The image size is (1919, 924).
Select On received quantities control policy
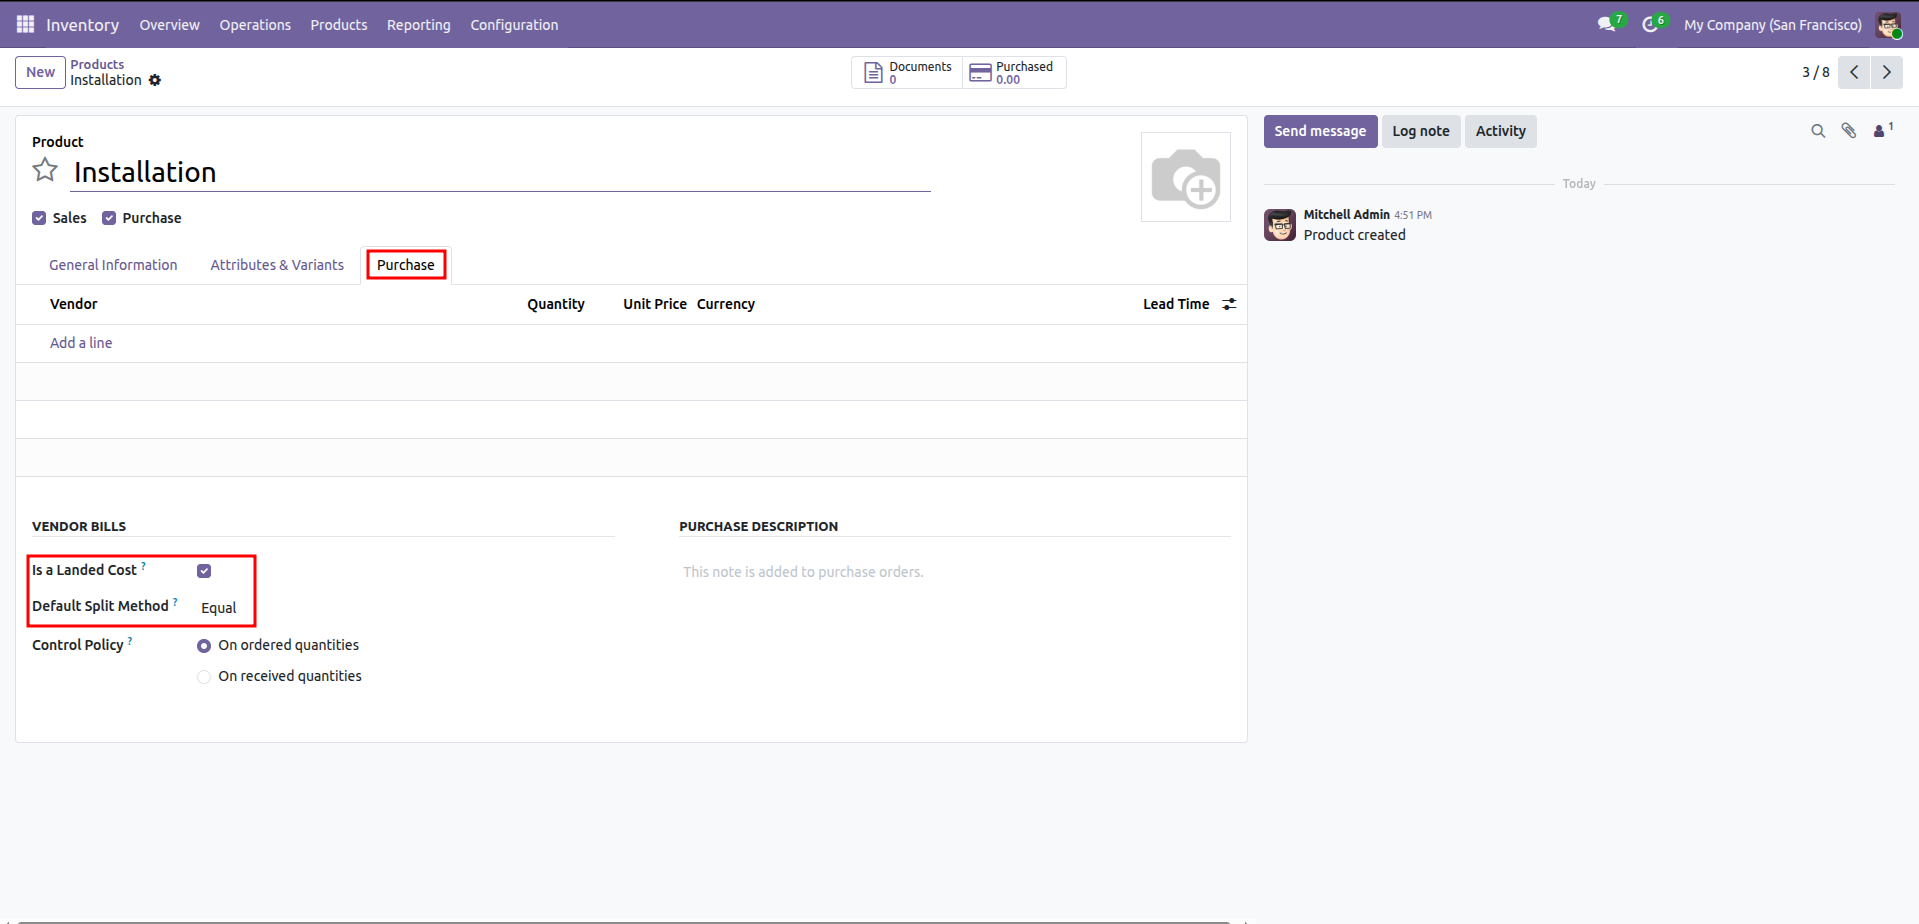(x=204, y=677)
